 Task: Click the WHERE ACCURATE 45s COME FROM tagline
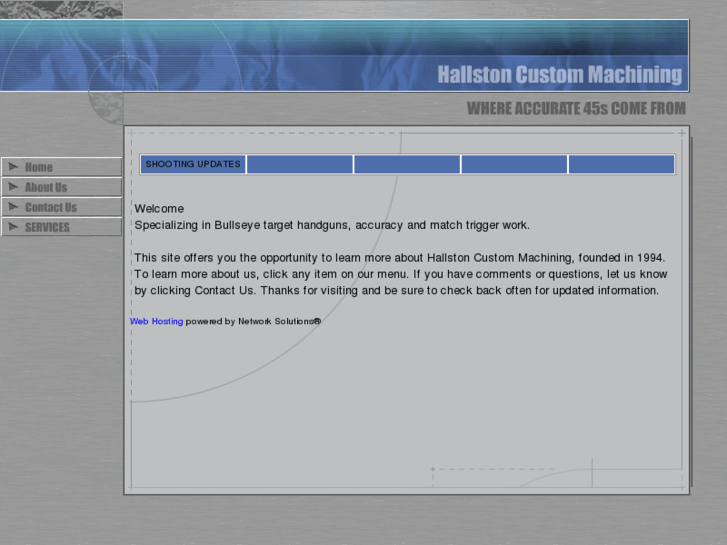click(576, 109)
